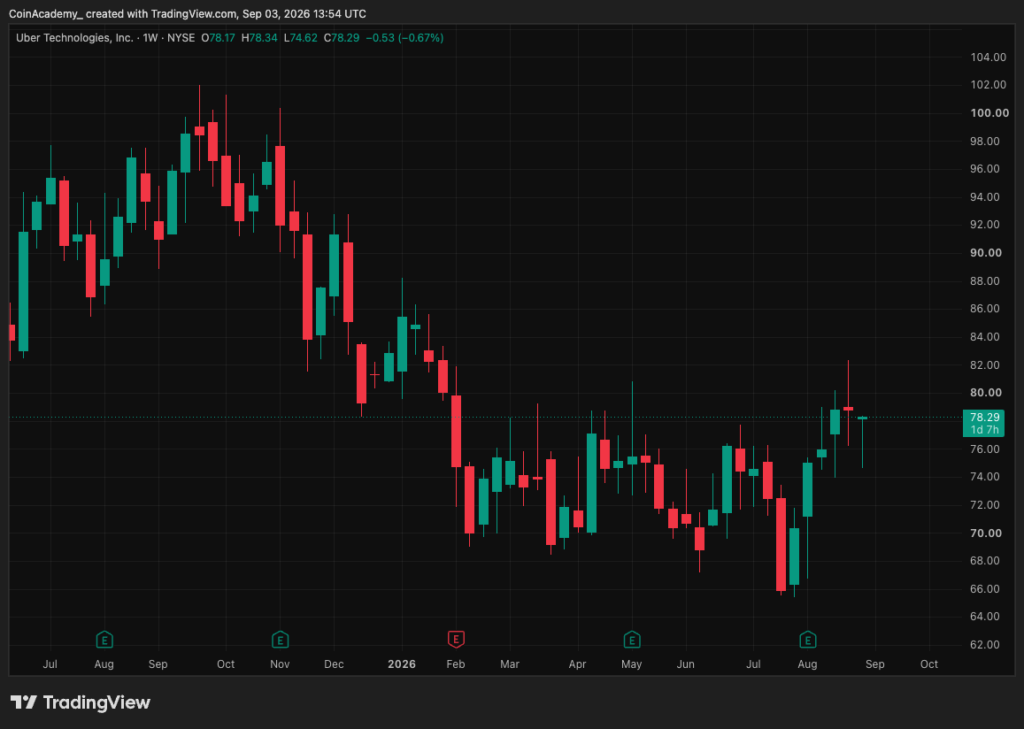Click the 84.00 price axis label
Image resolution: width=1024 pixels, height=729 pixels.
[984, 336]
